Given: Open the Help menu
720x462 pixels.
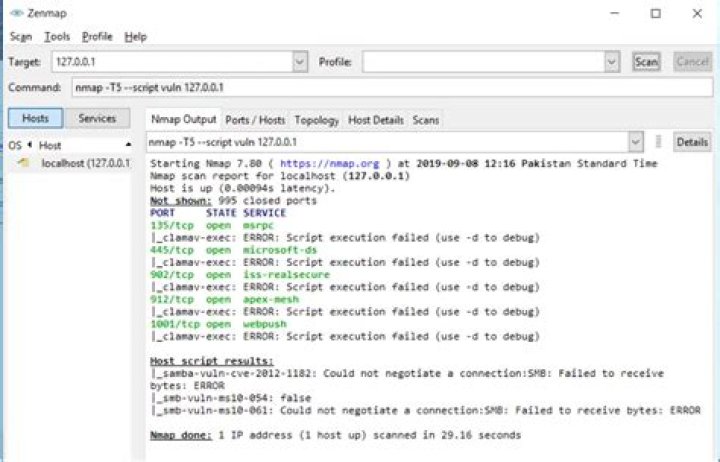Looking at the screenshot, I should coord(135,37).
